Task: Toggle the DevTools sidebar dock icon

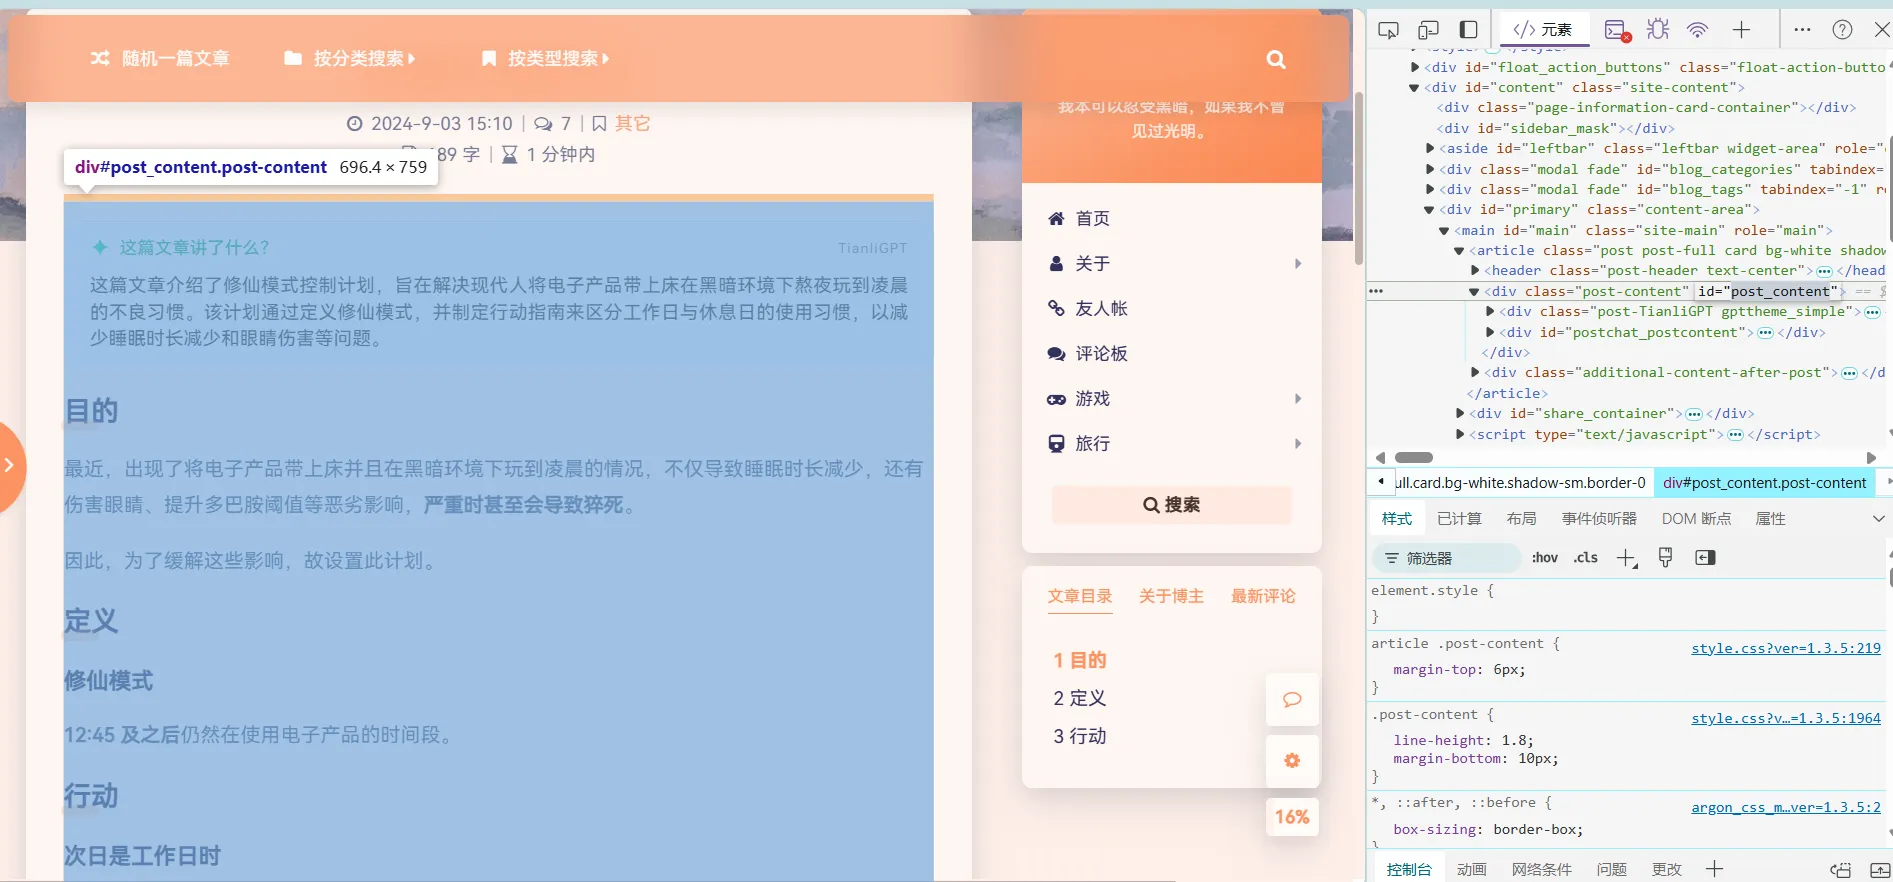Action: [1468, 29]
